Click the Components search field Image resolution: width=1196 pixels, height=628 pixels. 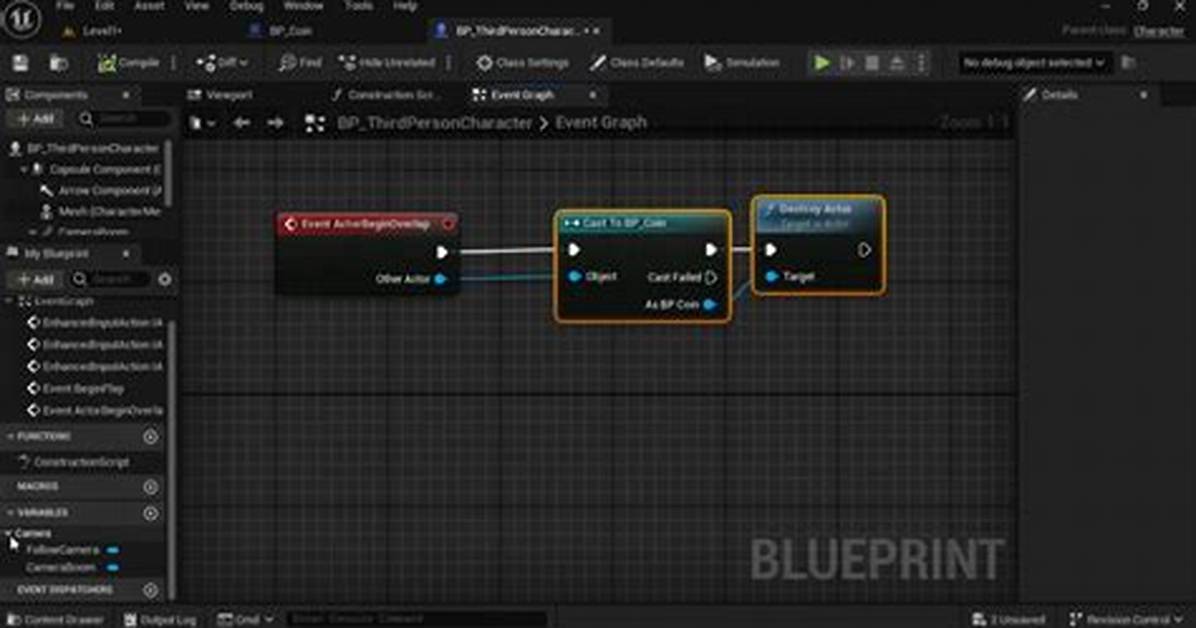pos(124,119)
